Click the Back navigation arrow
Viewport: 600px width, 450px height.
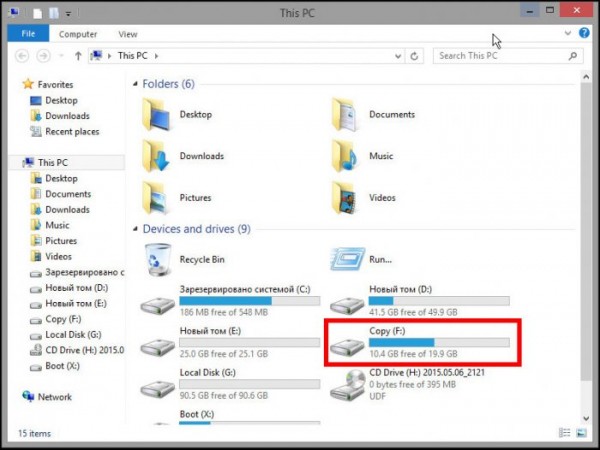pos(22,56)
